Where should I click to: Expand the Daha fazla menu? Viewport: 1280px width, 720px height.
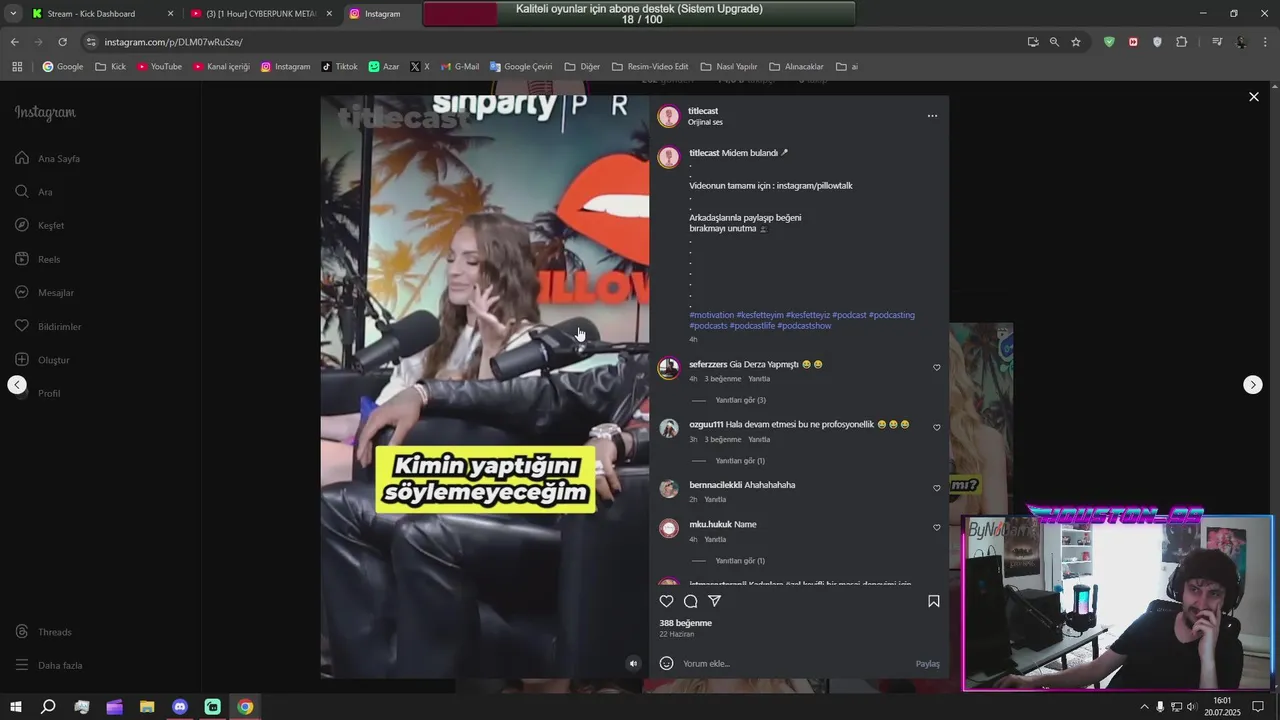49,665
